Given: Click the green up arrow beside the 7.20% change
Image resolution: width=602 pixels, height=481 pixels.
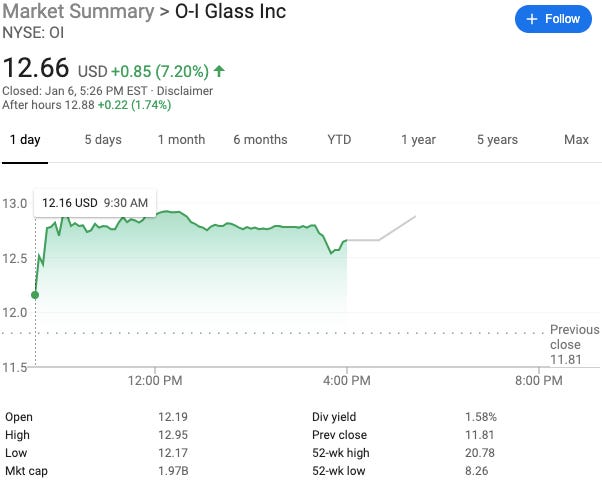Looking at the screenshot, I should (219, 71).
